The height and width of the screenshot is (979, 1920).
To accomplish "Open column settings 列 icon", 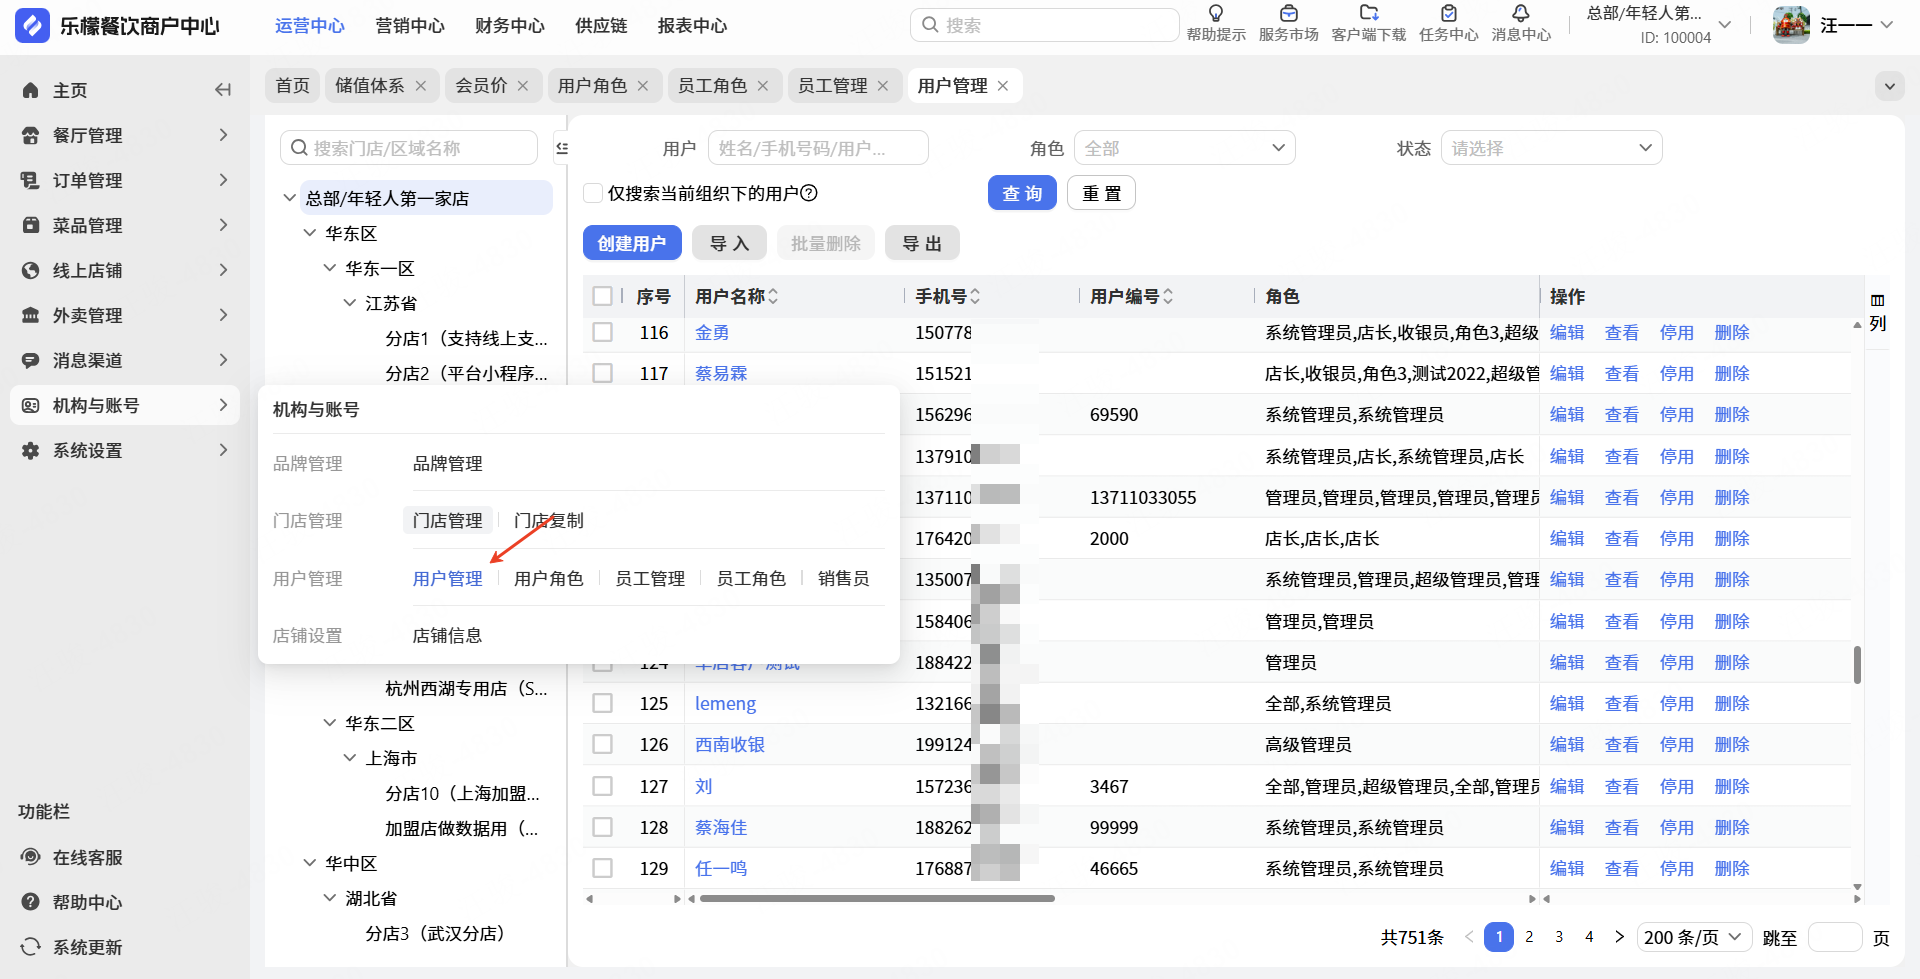I will (1878, 312).
